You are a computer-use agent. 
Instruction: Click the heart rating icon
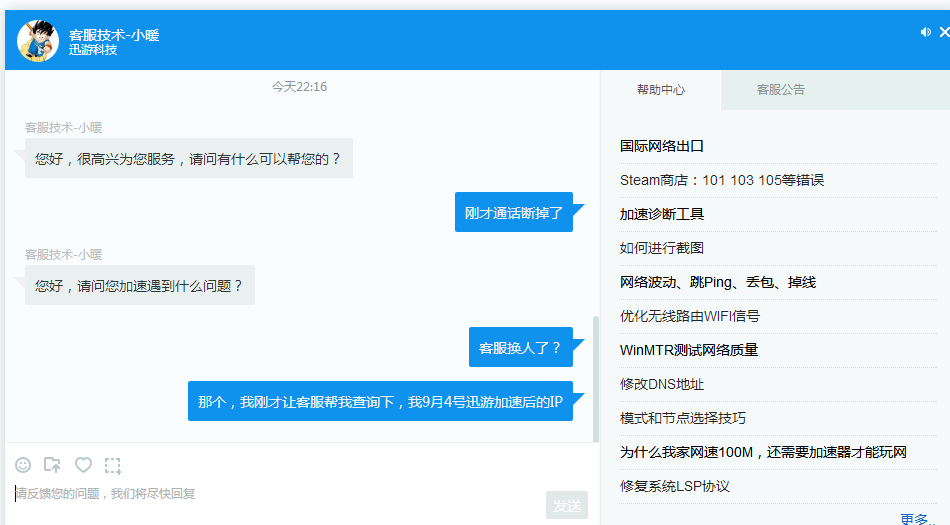coord(84,465)
